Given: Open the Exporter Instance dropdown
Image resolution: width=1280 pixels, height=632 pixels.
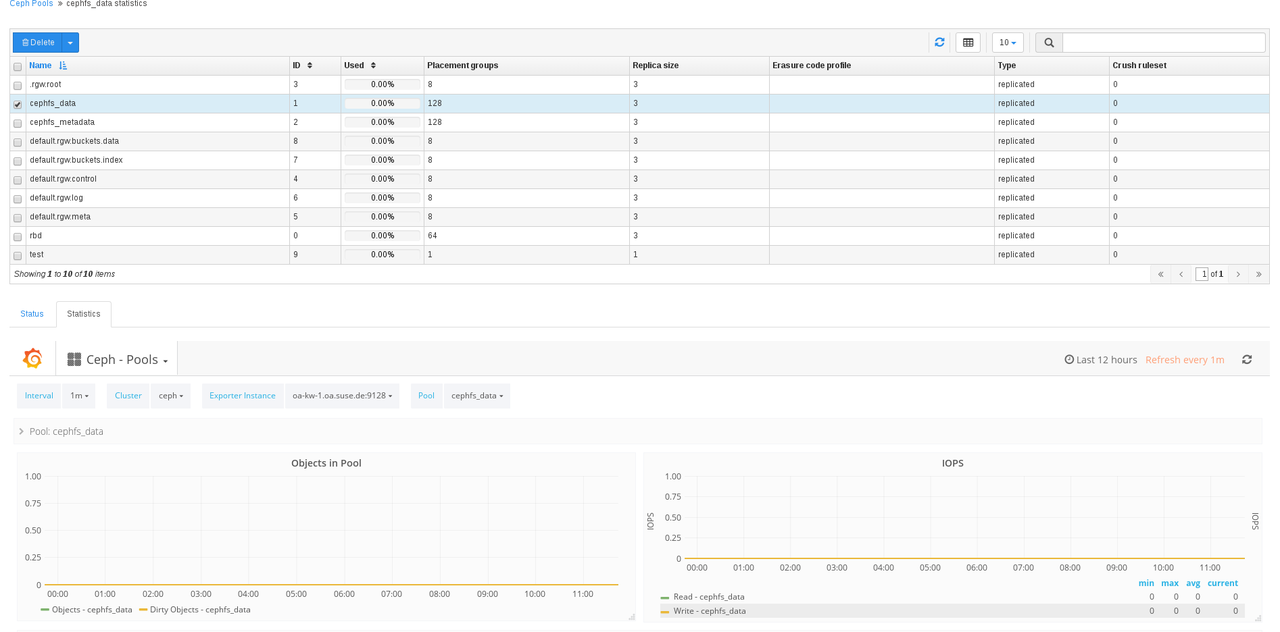Looking at the screenshot, I should tap(342, 396).
